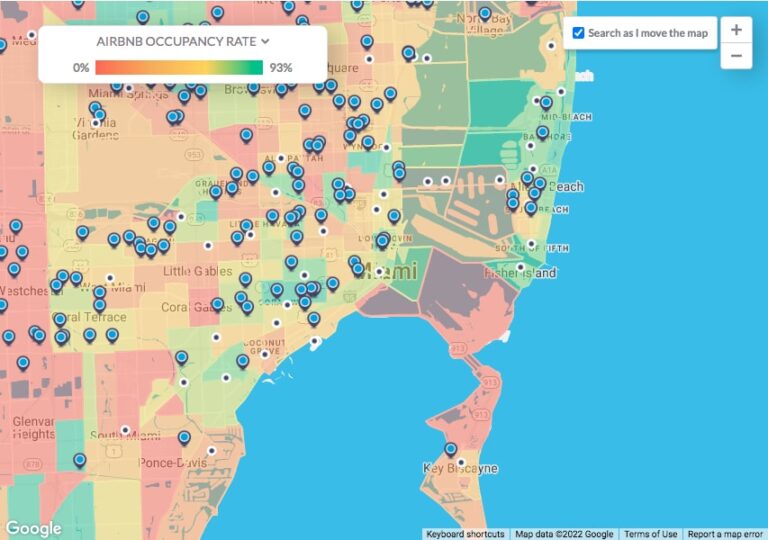Select the blue pin above Ponce-Davis
Viewport: 768px width, 540px height.
[x=185, y=437]
